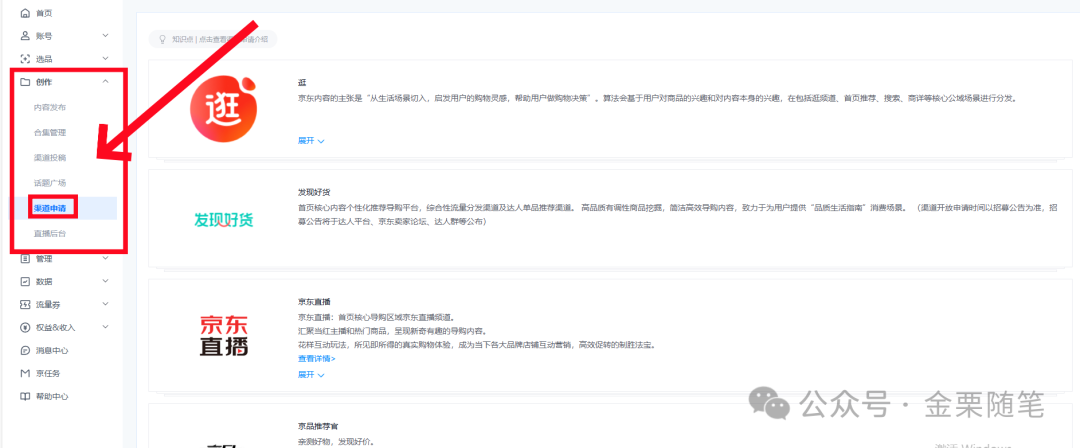Click the 选品 scan-frame icon
The image size is (1080, 448).
pos(25,59)
